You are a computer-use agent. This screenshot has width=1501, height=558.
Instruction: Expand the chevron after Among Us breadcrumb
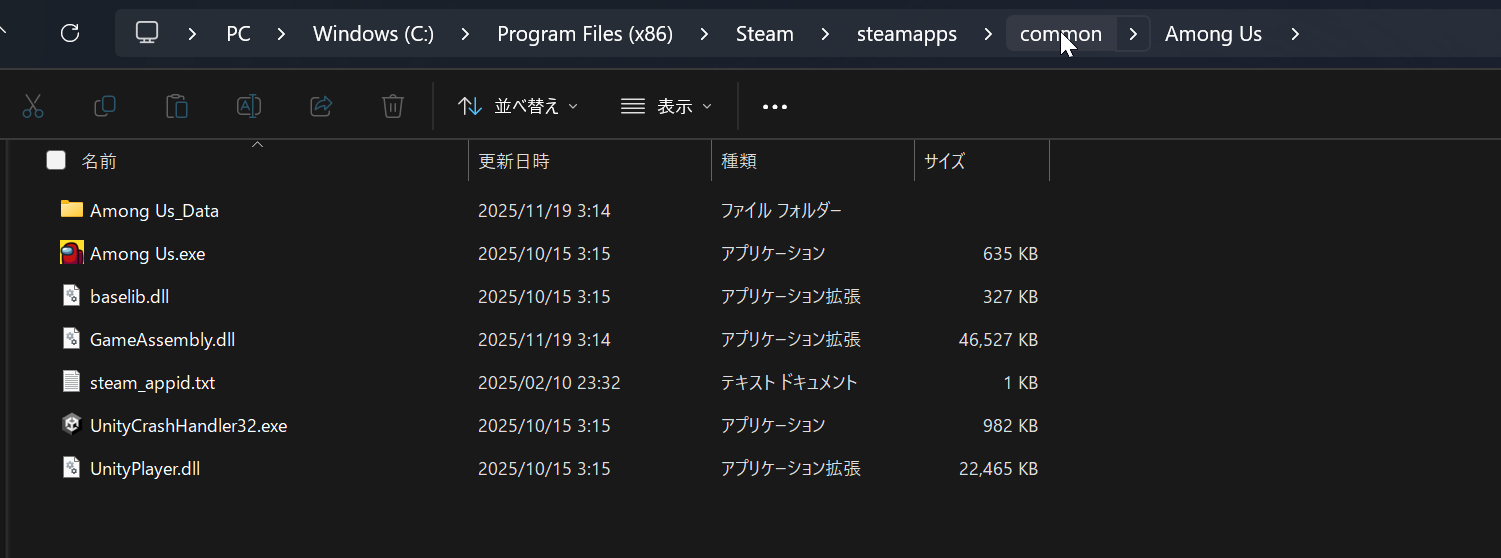[x=1295, y=34]
